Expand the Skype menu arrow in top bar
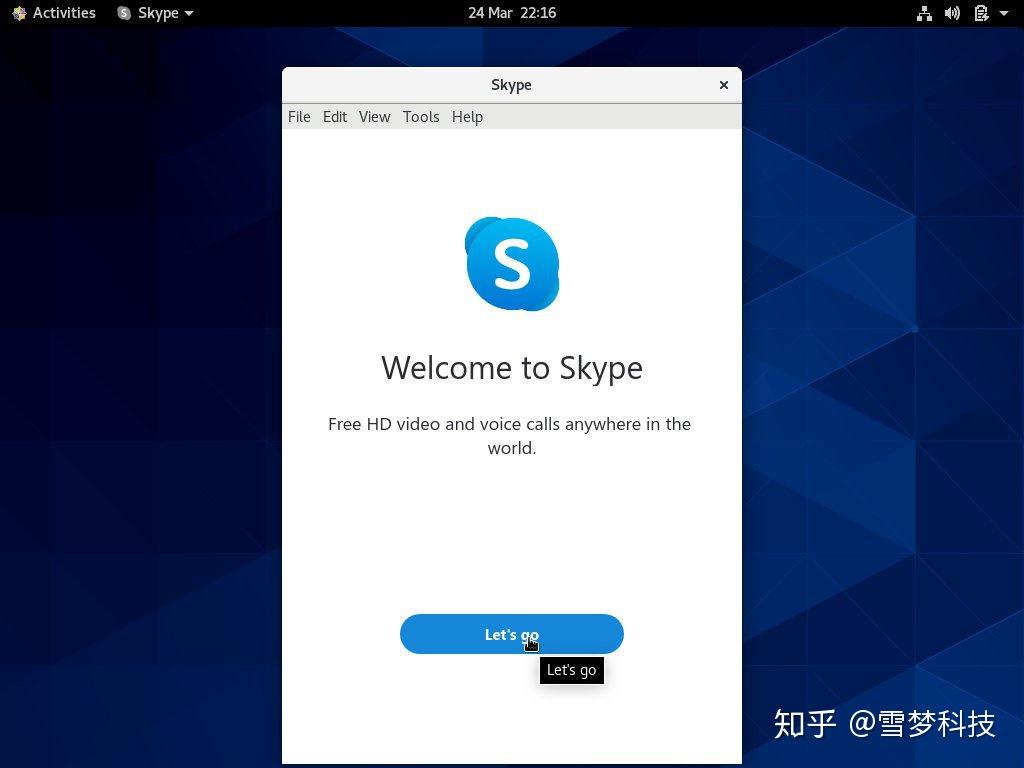This screenshot has width=1024, height=768. pos(187,13)
